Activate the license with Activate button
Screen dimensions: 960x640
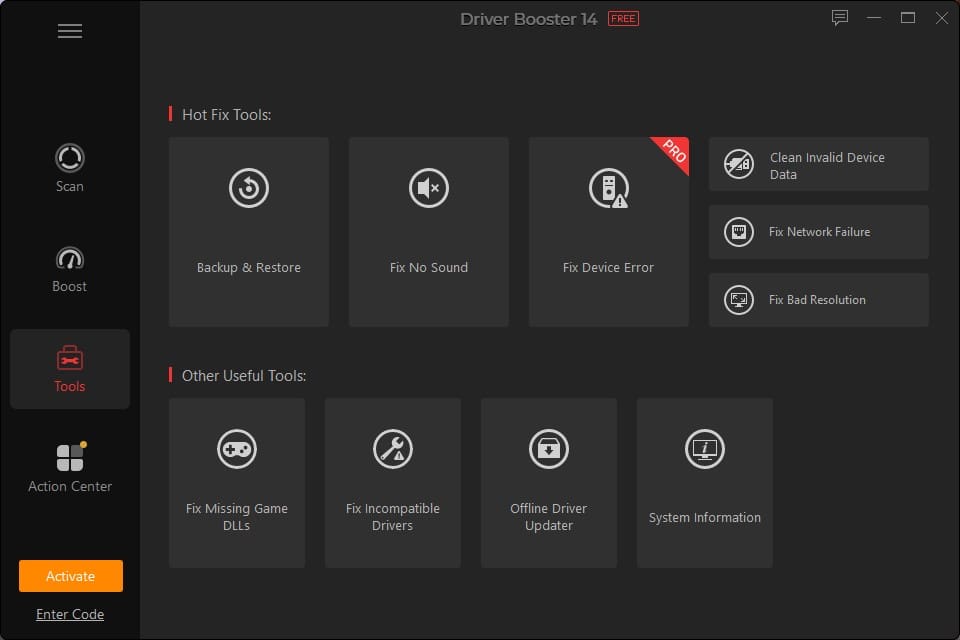pyautogui.click(x=70, y=576)
